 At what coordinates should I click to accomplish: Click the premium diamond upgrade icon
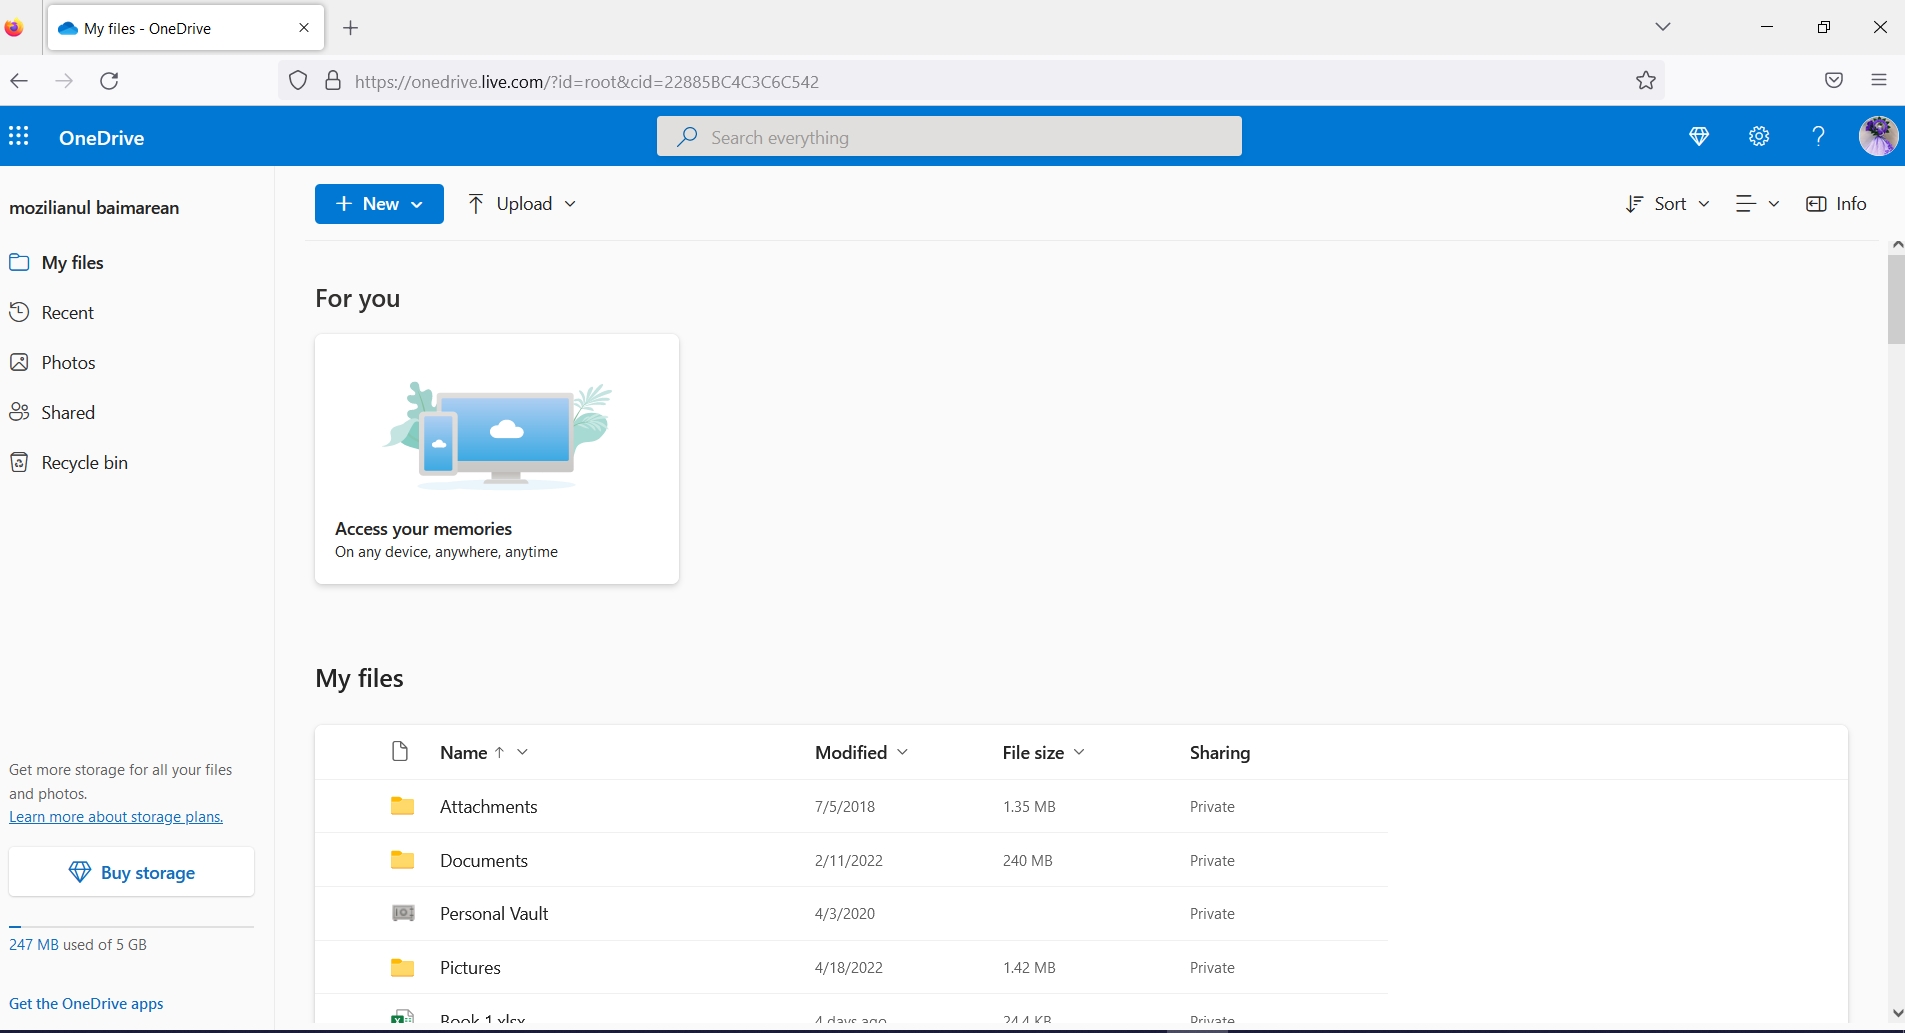coord(1700,136)
